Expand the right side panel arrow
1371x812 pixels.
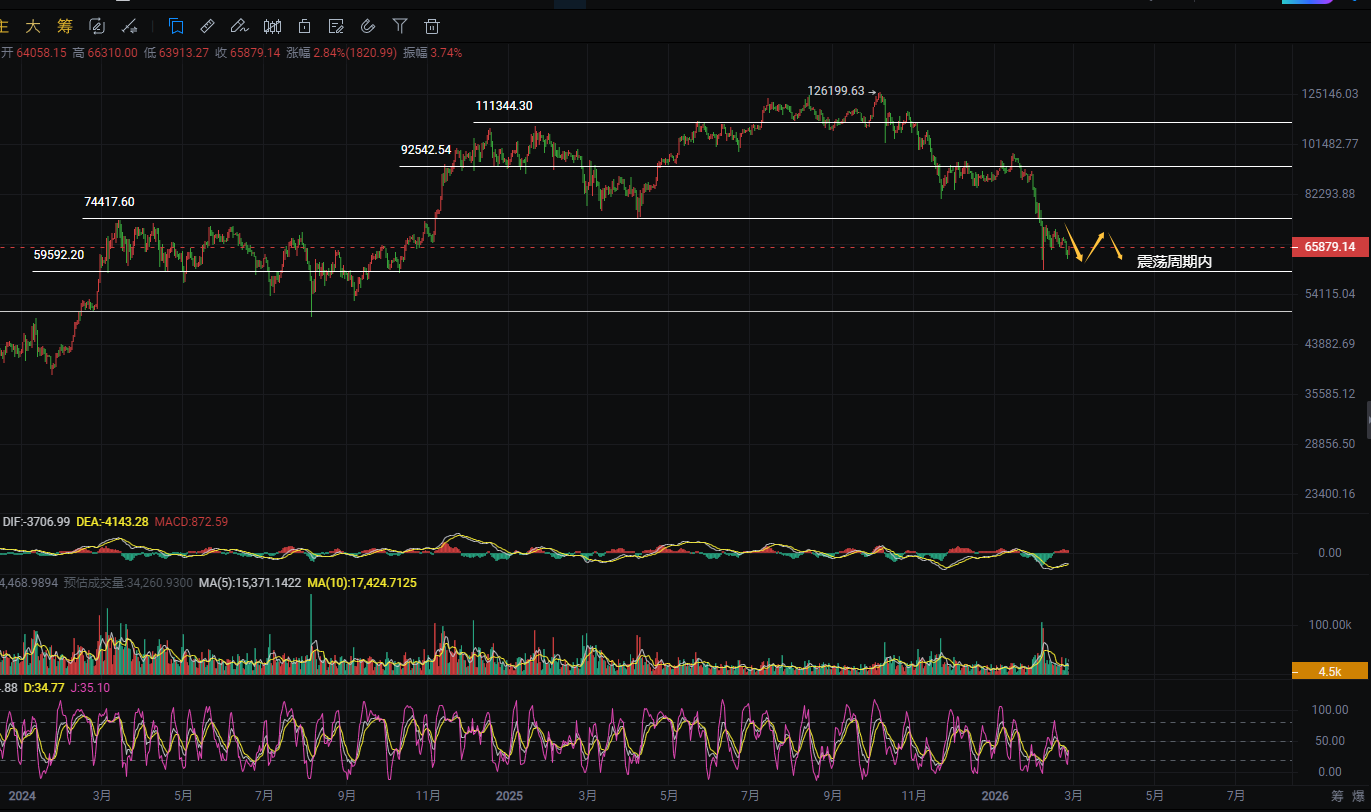point(1366,413)
